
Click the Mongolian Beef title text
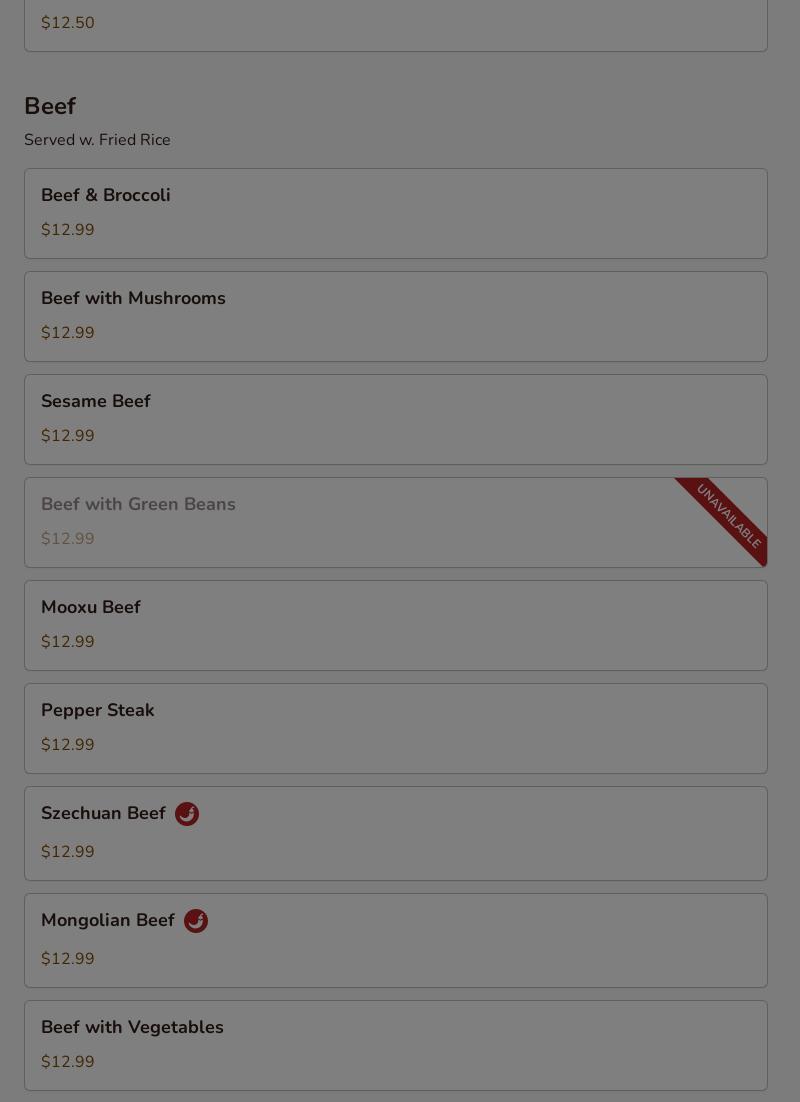tap(108, 921)
